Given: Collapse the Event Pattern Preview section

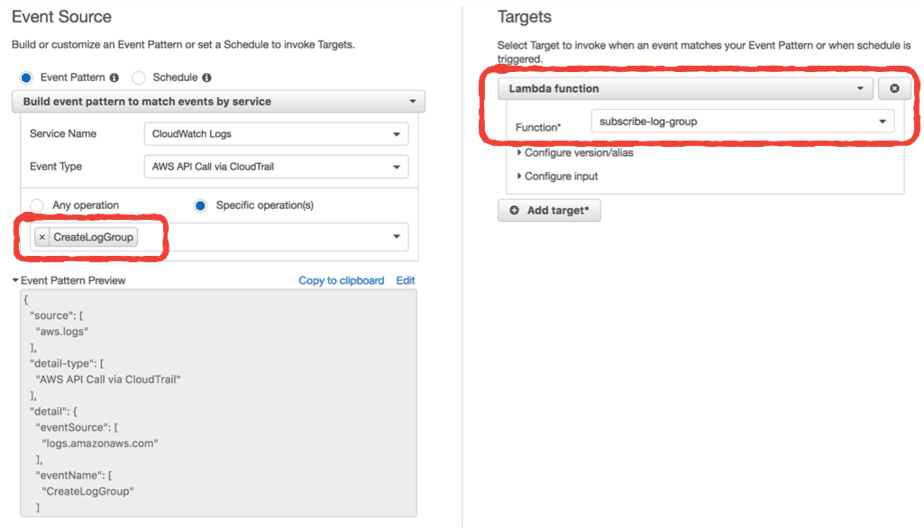Looking at the screenshot, I should (16, 281).
